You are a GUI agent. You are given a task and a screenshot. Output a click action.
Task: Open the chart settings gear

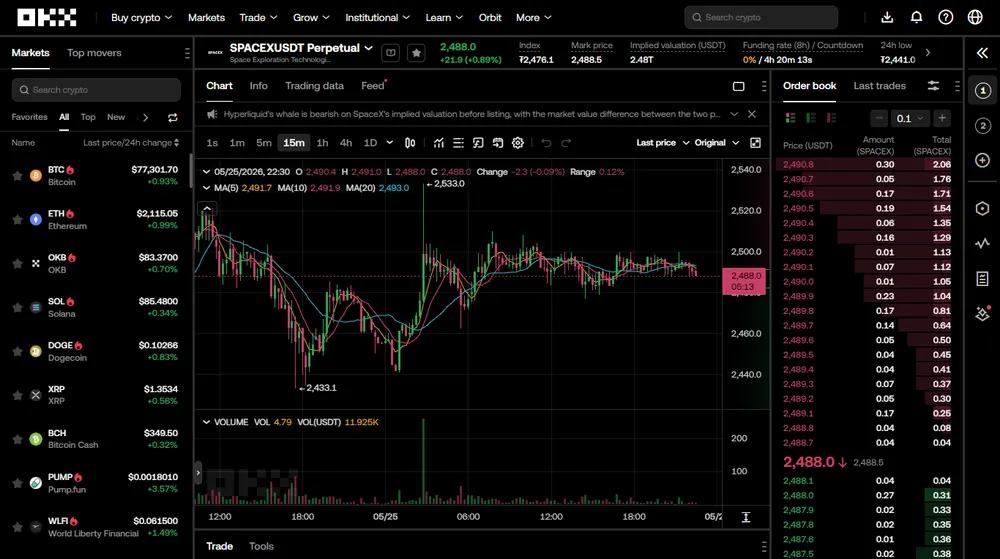tap(518, 143)
